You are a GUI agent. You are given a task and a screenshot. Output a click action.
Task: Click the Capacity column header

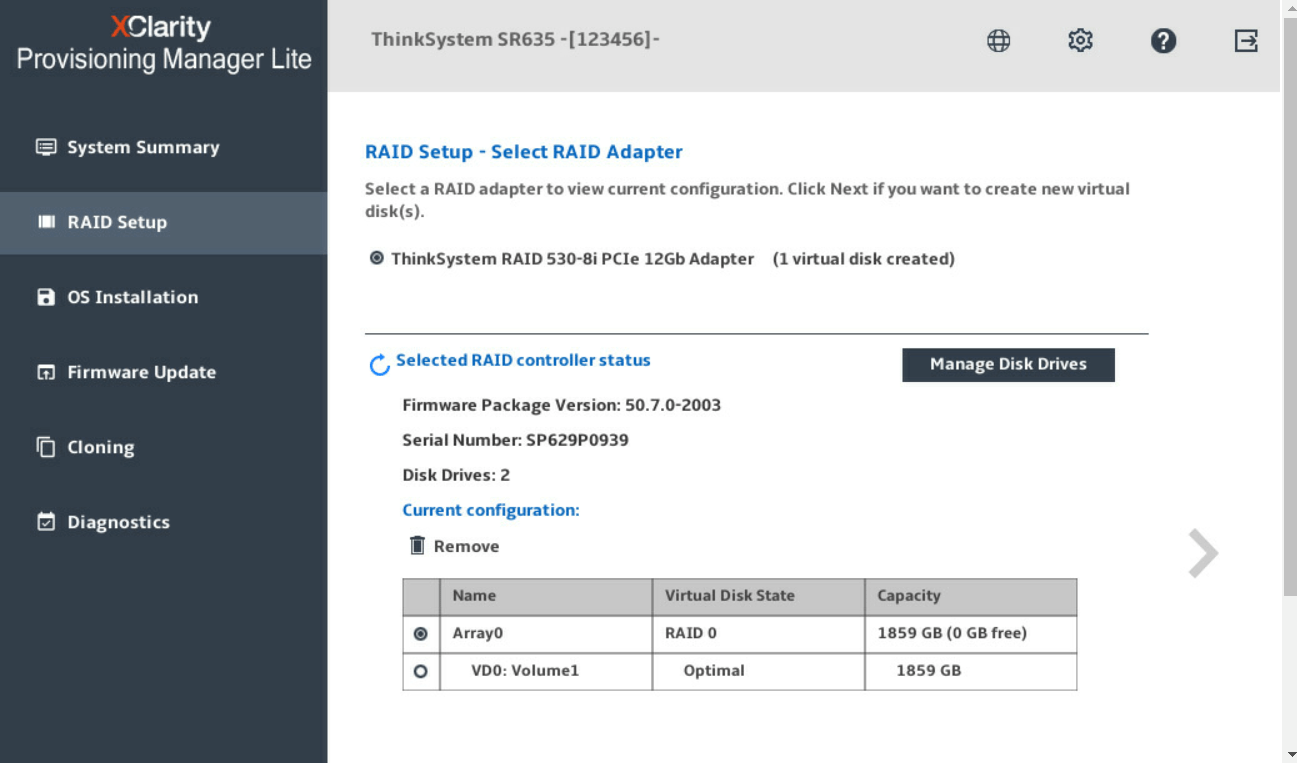point(971,596)
